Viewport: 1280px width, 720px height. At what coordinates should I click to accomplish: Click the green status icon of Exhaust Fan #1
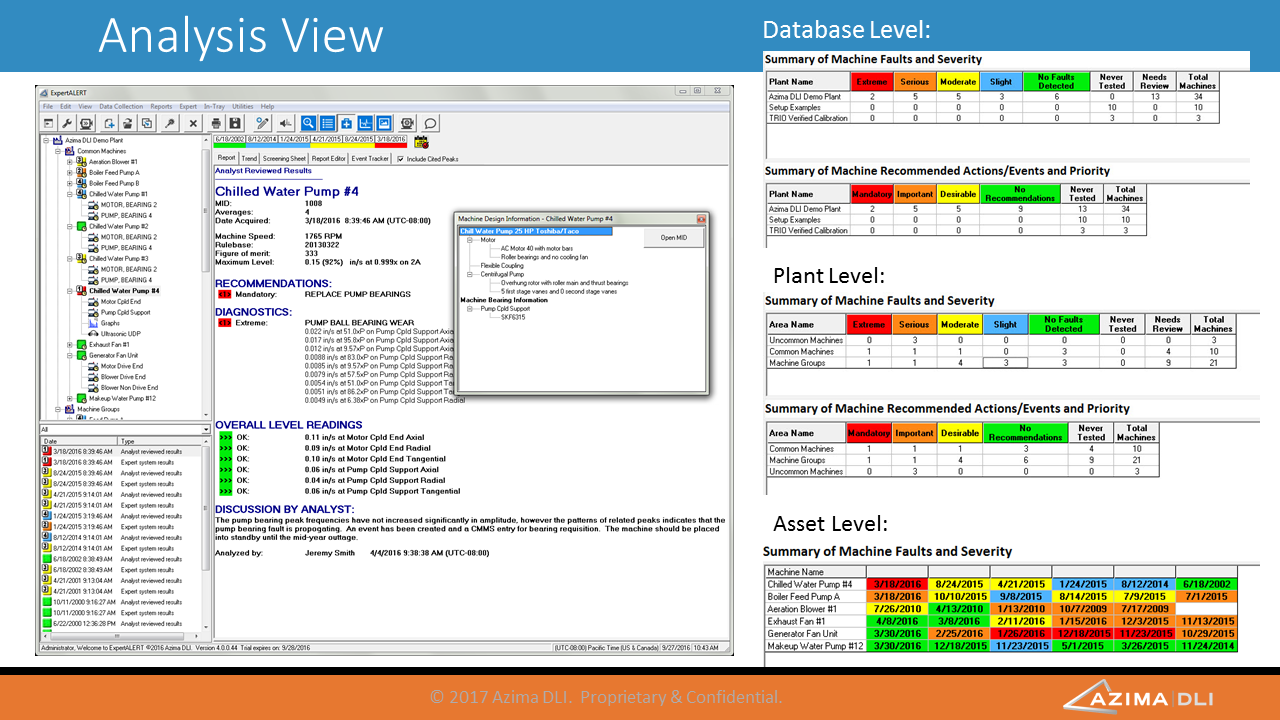point(81,344)
